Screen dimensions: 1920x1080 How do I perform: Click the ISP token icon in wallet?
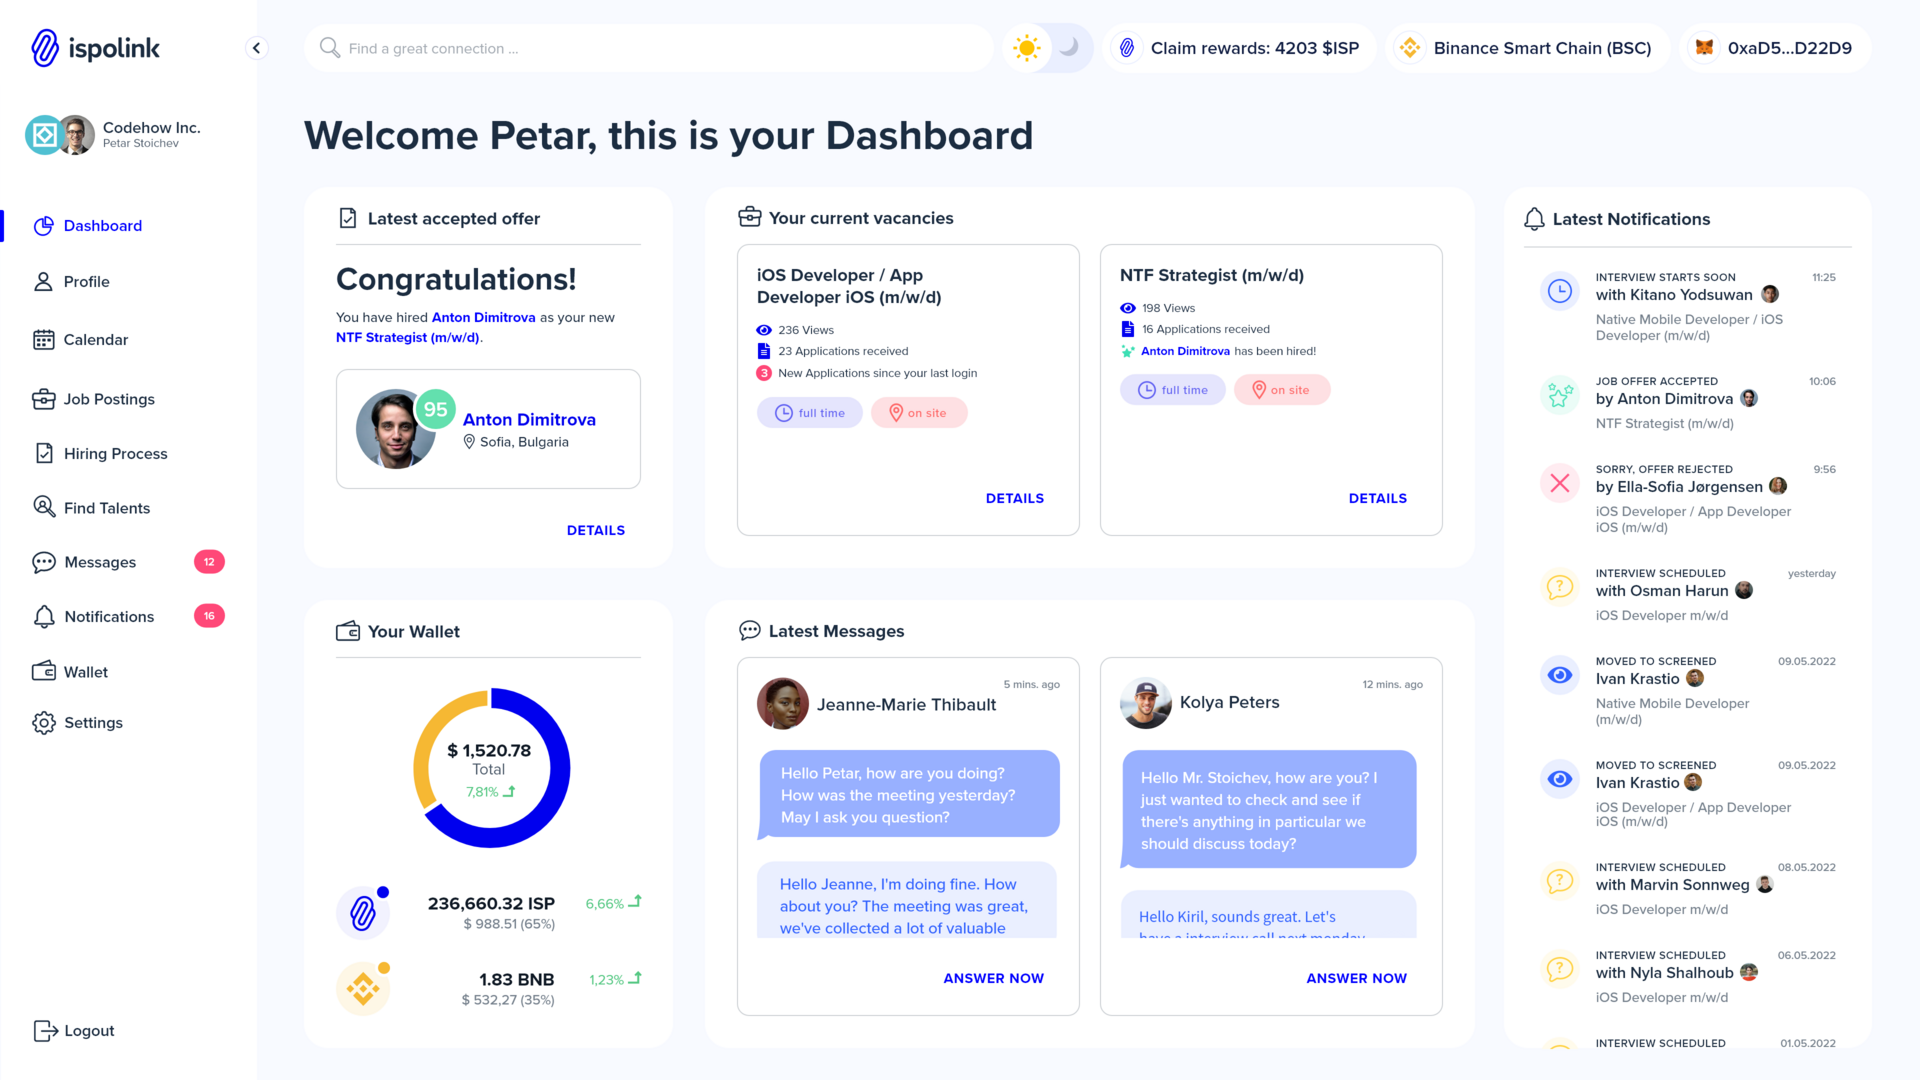click(x=362, y=912)
